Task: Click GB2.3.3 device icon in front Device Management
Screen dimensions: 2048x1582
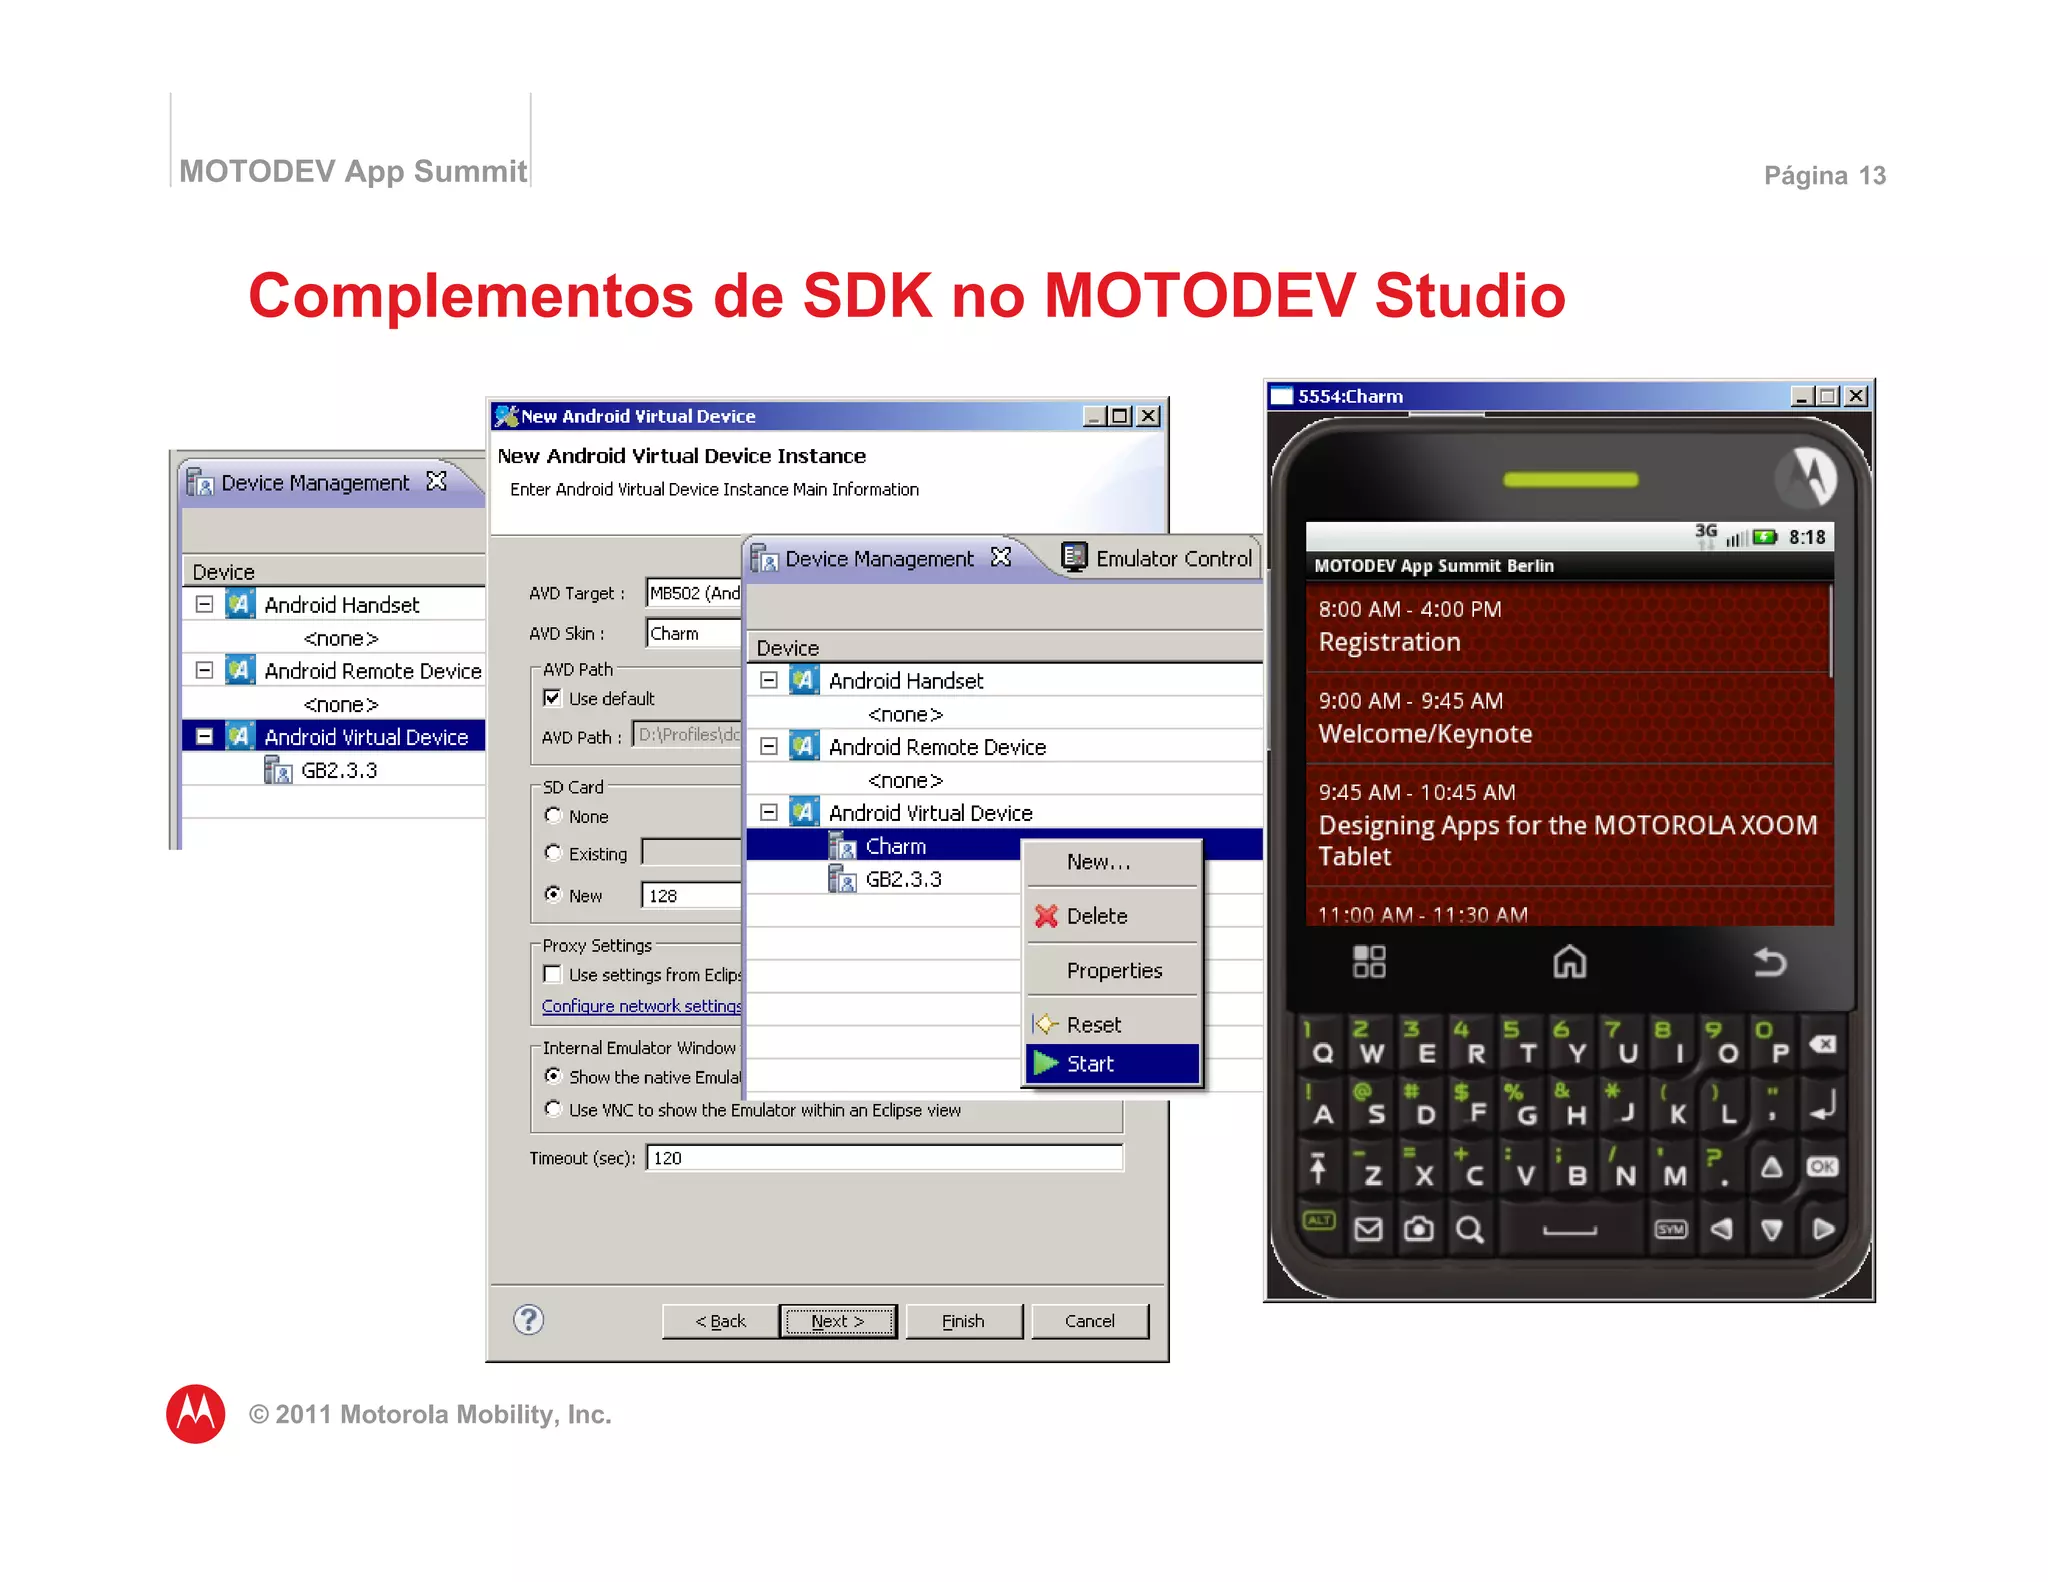Action: pos(843,879)
